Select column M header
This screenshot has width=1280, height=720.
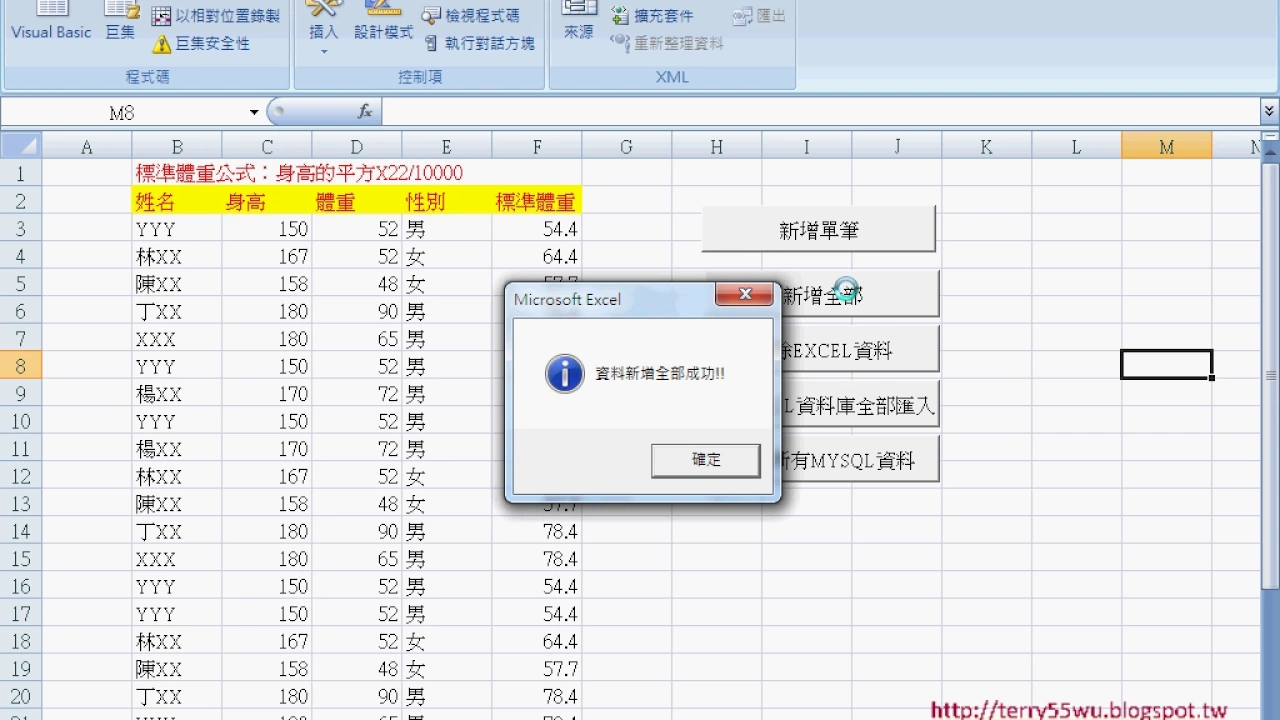[1166, 147]
